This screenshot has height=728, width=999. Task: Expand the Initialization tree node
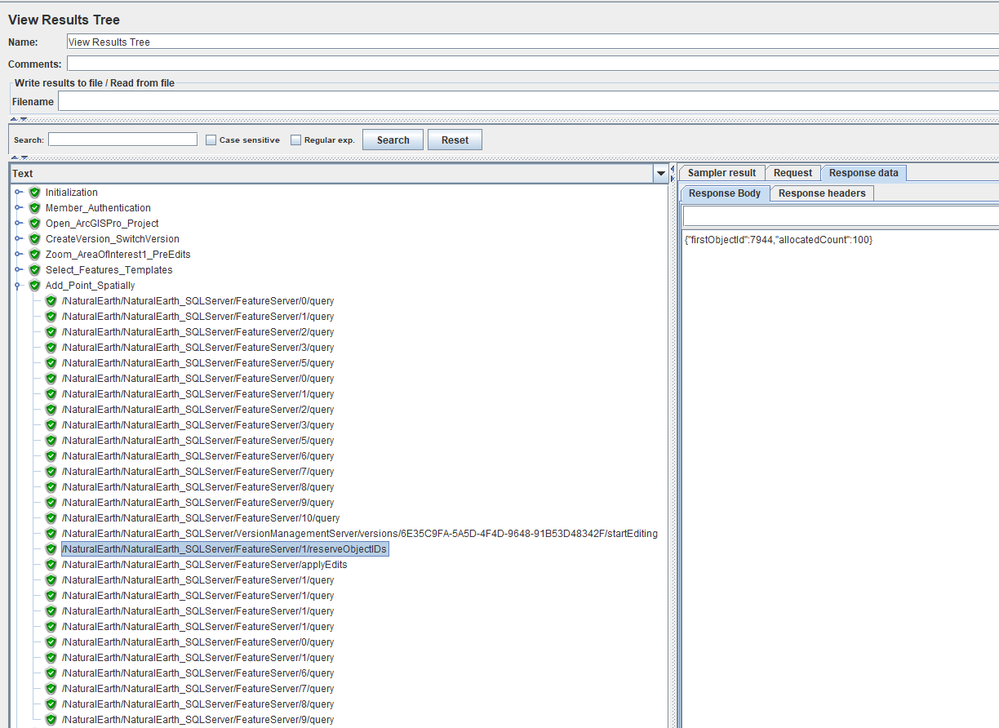[x=18, y=192]
